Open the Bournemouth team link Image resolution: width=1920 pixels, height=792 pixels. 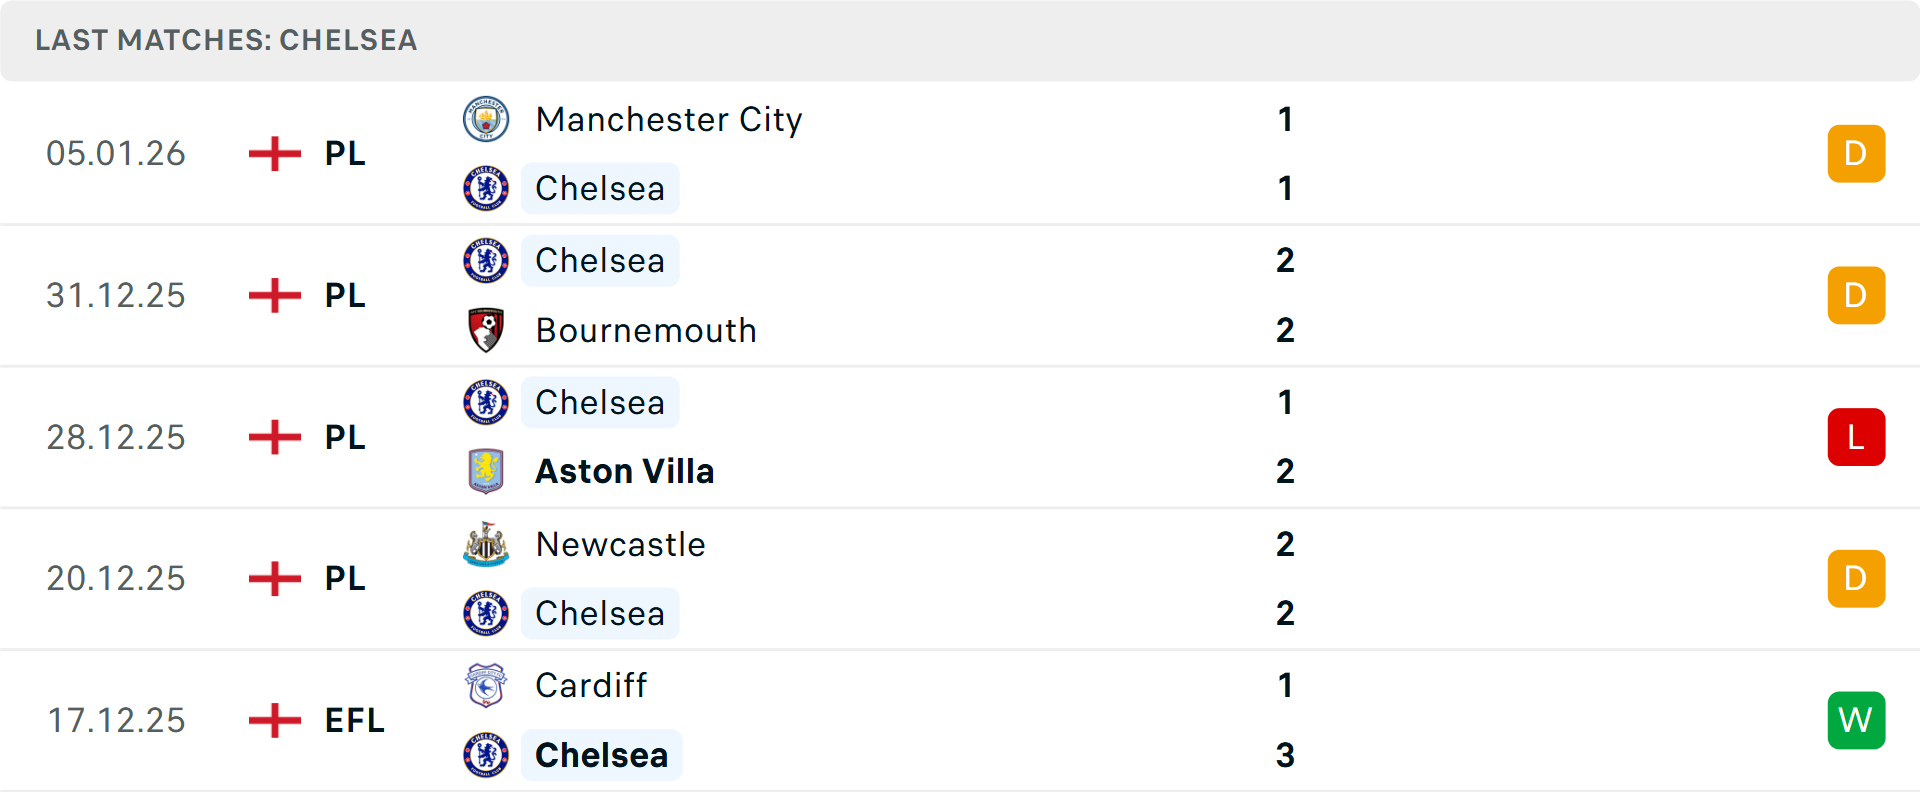pyautogui.click(x=646, y=330)
